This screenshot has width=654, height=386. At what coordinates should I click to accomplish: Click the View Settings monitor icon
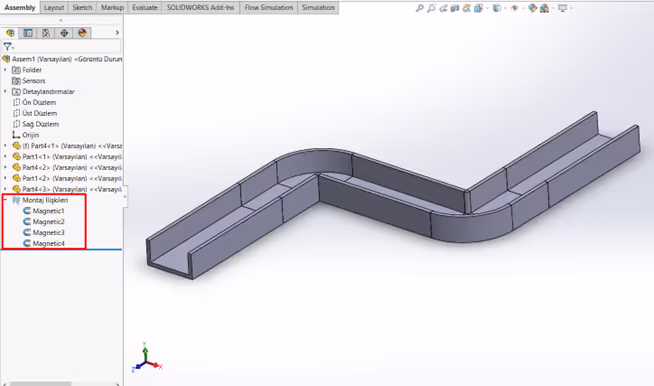pyautogui.click(x=563, y=8)
